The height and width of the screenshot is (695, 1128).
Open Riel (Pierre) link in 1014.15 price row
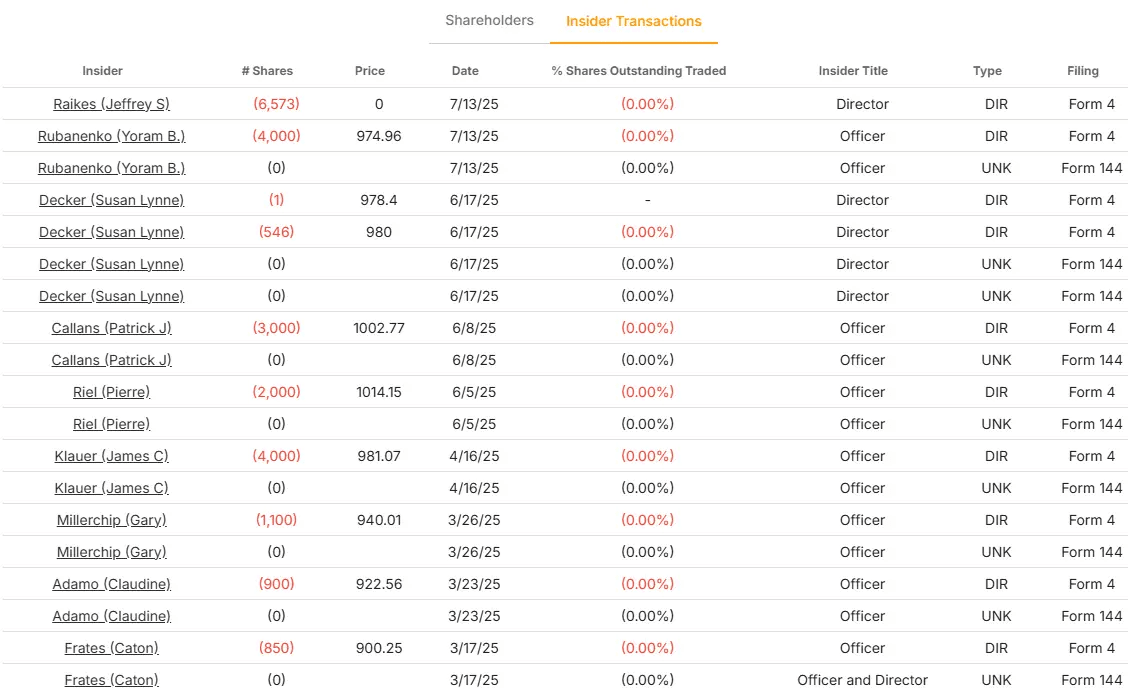[111, 392]
